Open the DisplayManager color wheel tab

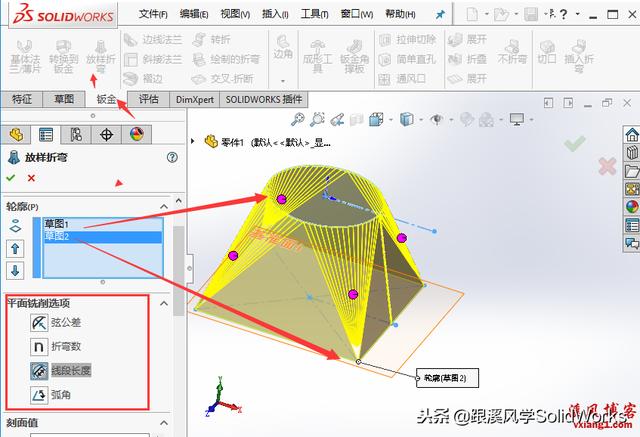click(136, 135)
